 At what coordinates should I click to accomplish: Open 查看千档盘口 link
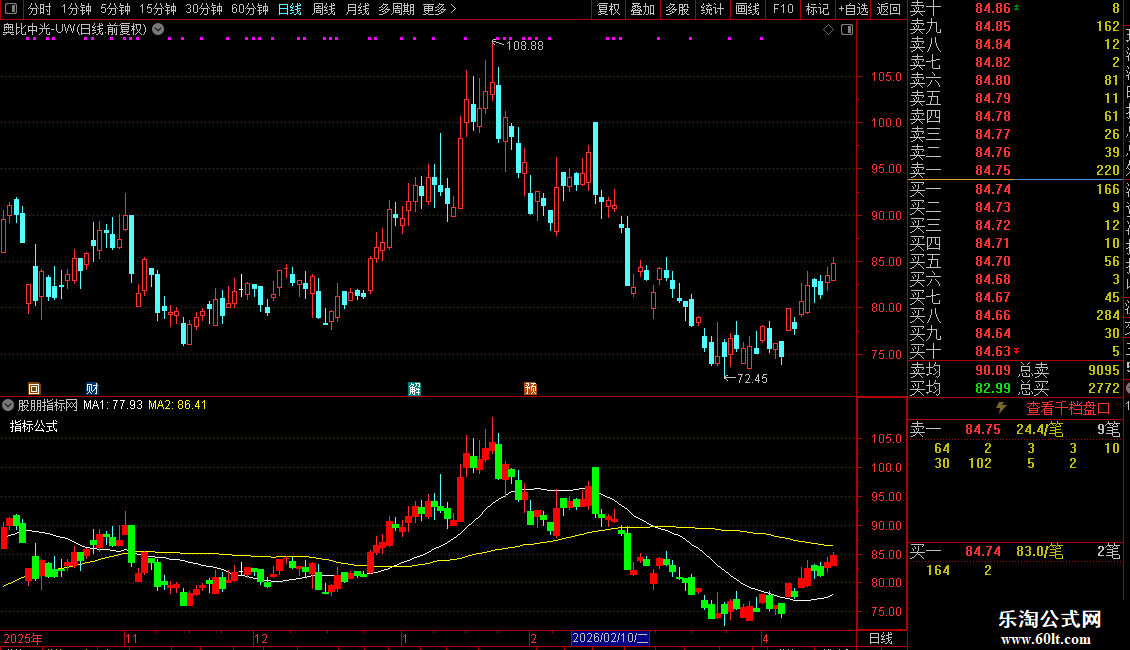[x=1068, y=409]
